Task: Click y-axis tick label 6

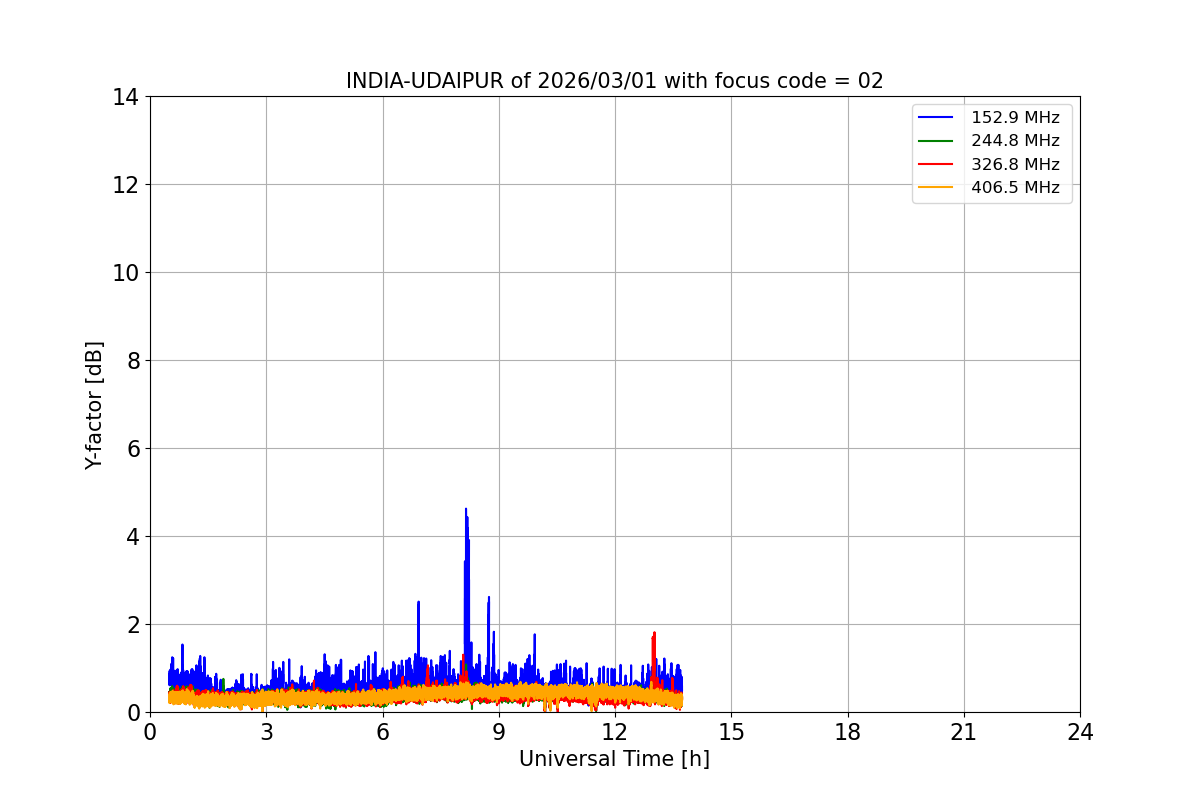Action: pyautogui.click(x=132, y=449)
